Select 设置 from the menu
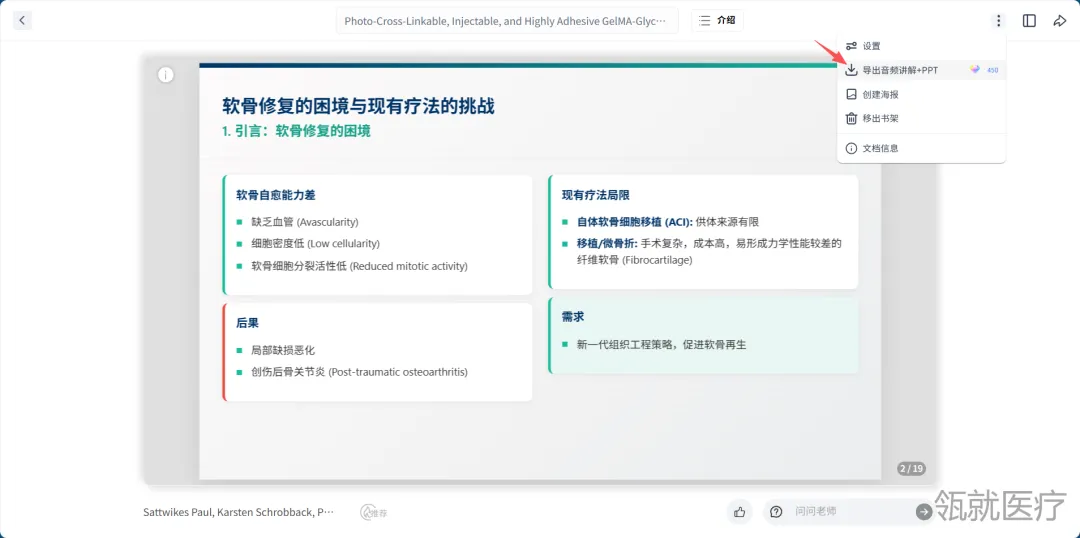This screenshot has height=538, width=1080. 921,46
